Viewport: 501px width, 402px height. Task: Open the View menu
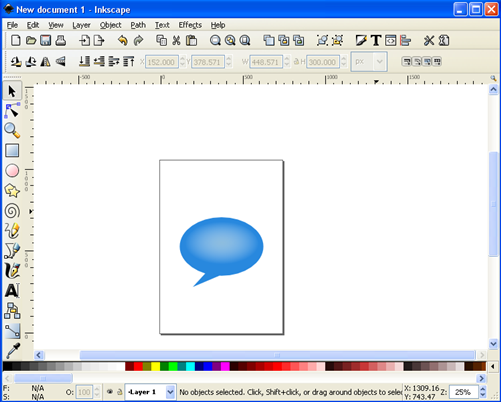click(56, 25)
